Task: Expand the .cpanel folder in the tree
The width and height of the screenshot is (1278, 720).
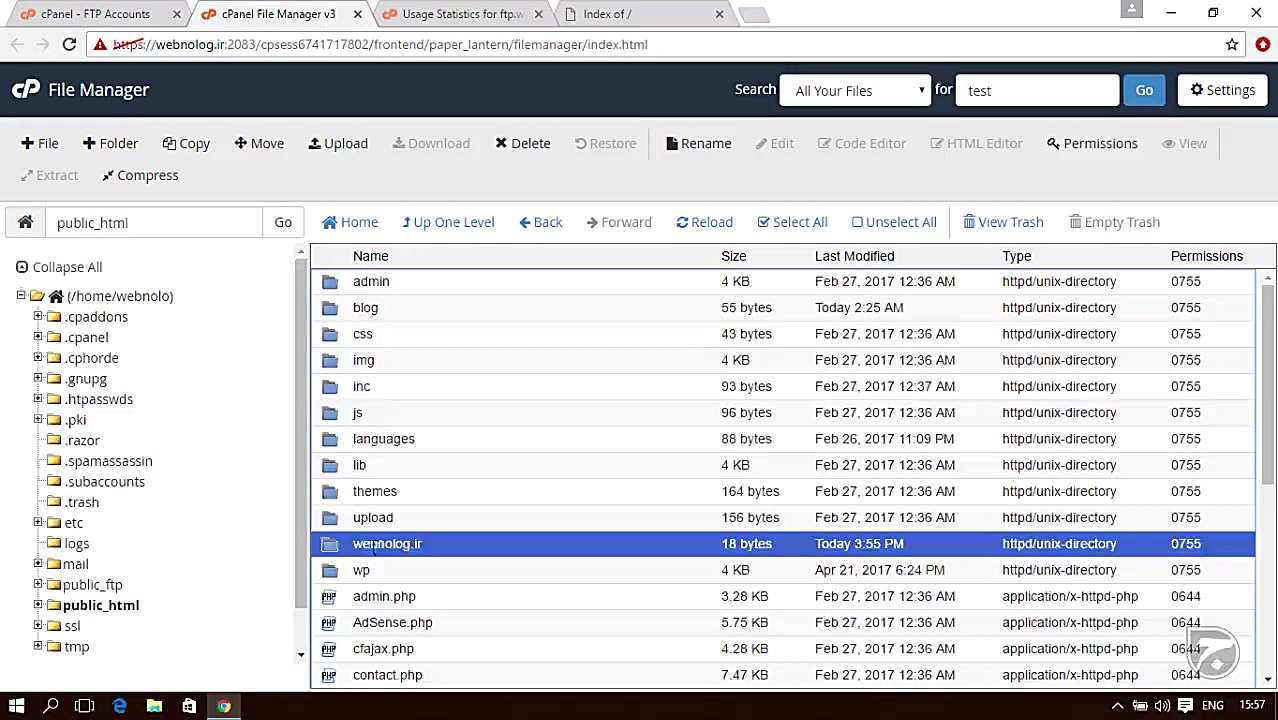Action: 36,337
